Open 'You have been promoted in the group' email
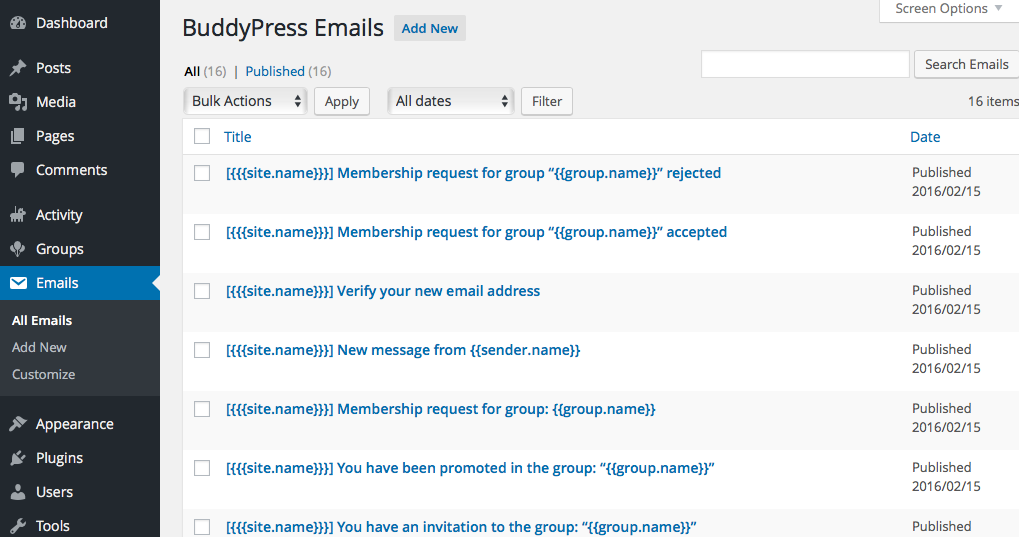The height and width of the screenshot is (537, 1019). pos(471,468)
